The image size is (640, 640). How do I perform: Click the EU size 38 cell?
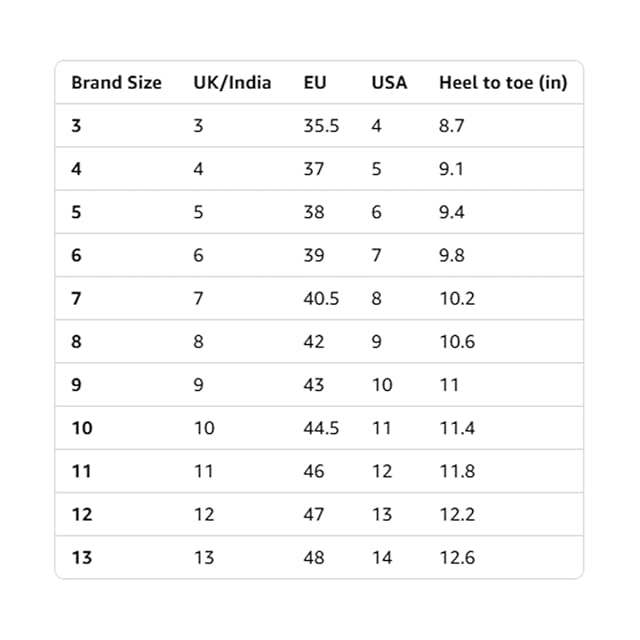point(314,212)
